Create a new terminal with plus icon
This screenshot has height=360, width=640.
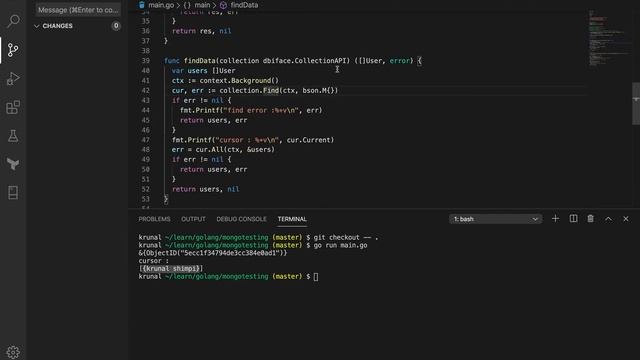(x=555, y=219)
